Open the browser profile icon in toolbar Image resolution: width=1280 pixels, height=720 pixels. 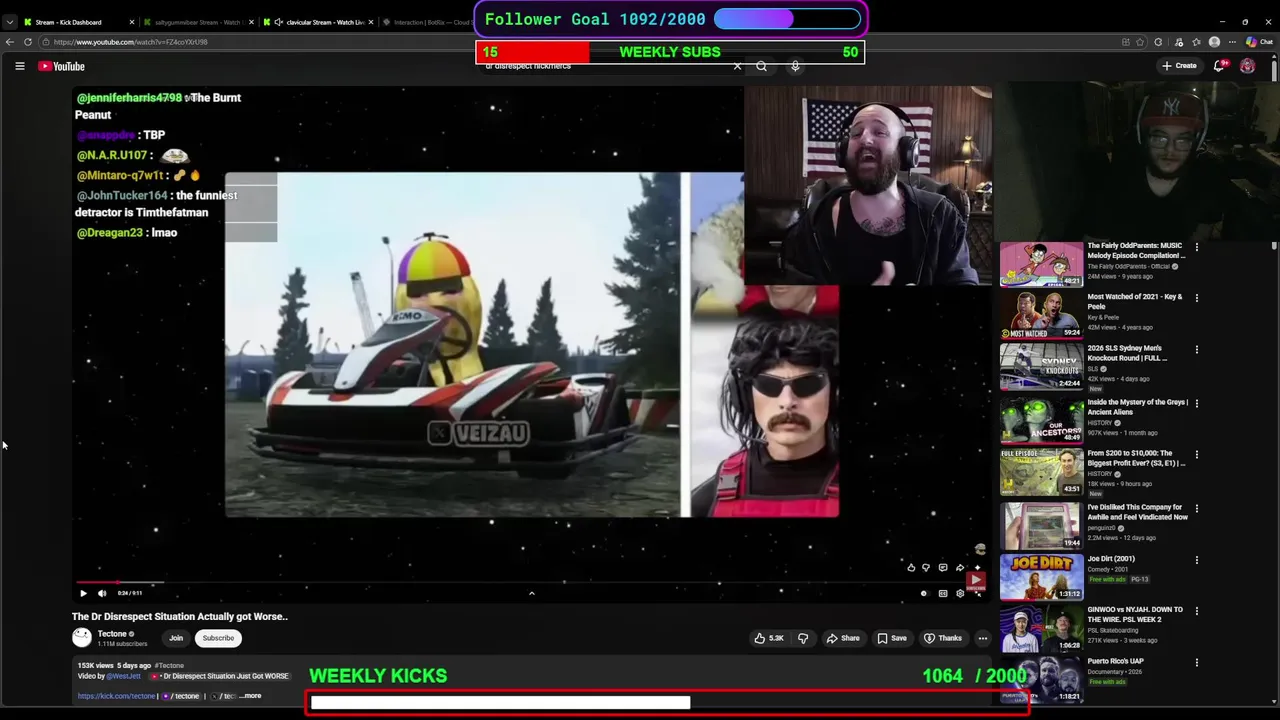pyautogui.click(x=1214, y=42)
